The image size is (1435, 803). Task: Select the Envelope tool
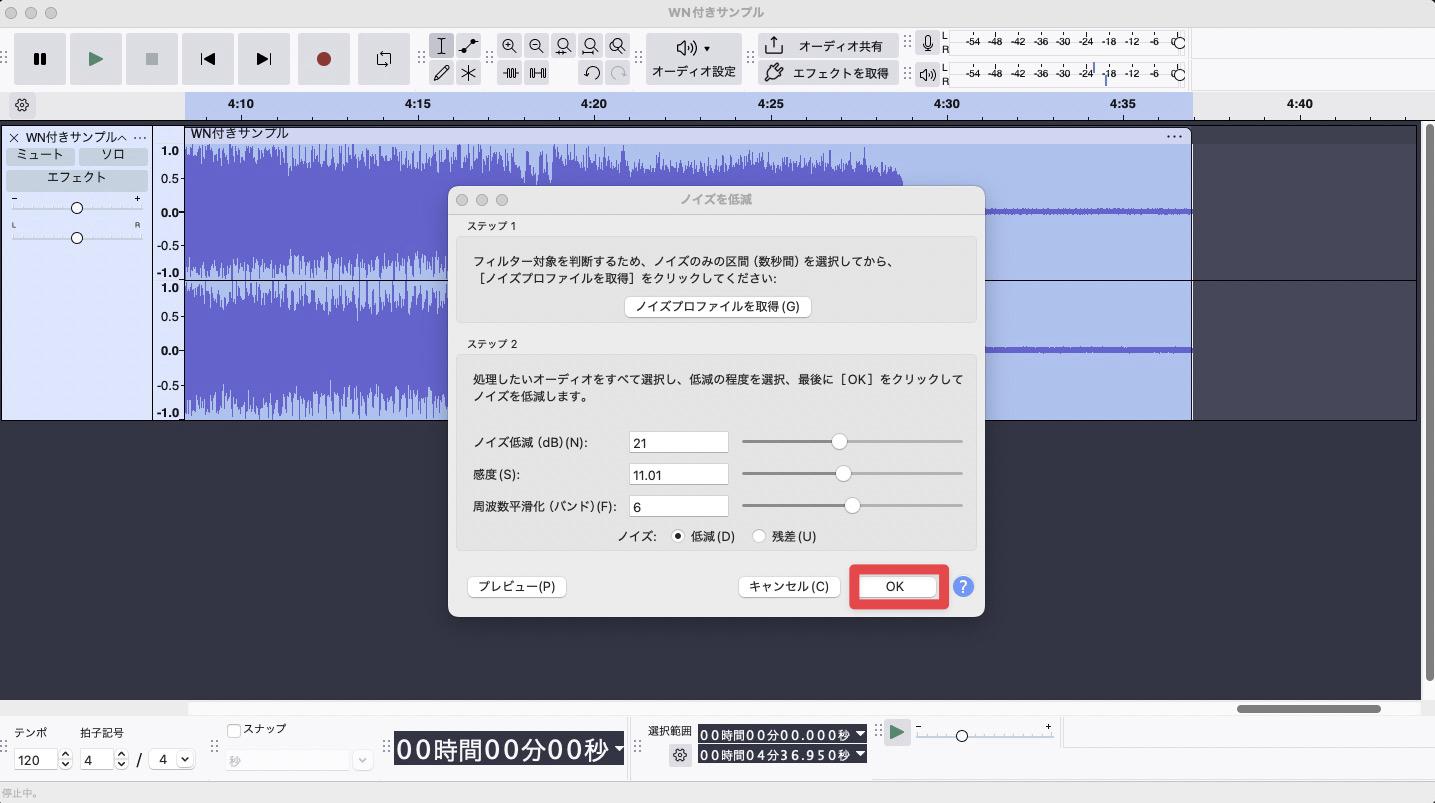point(468,45)
